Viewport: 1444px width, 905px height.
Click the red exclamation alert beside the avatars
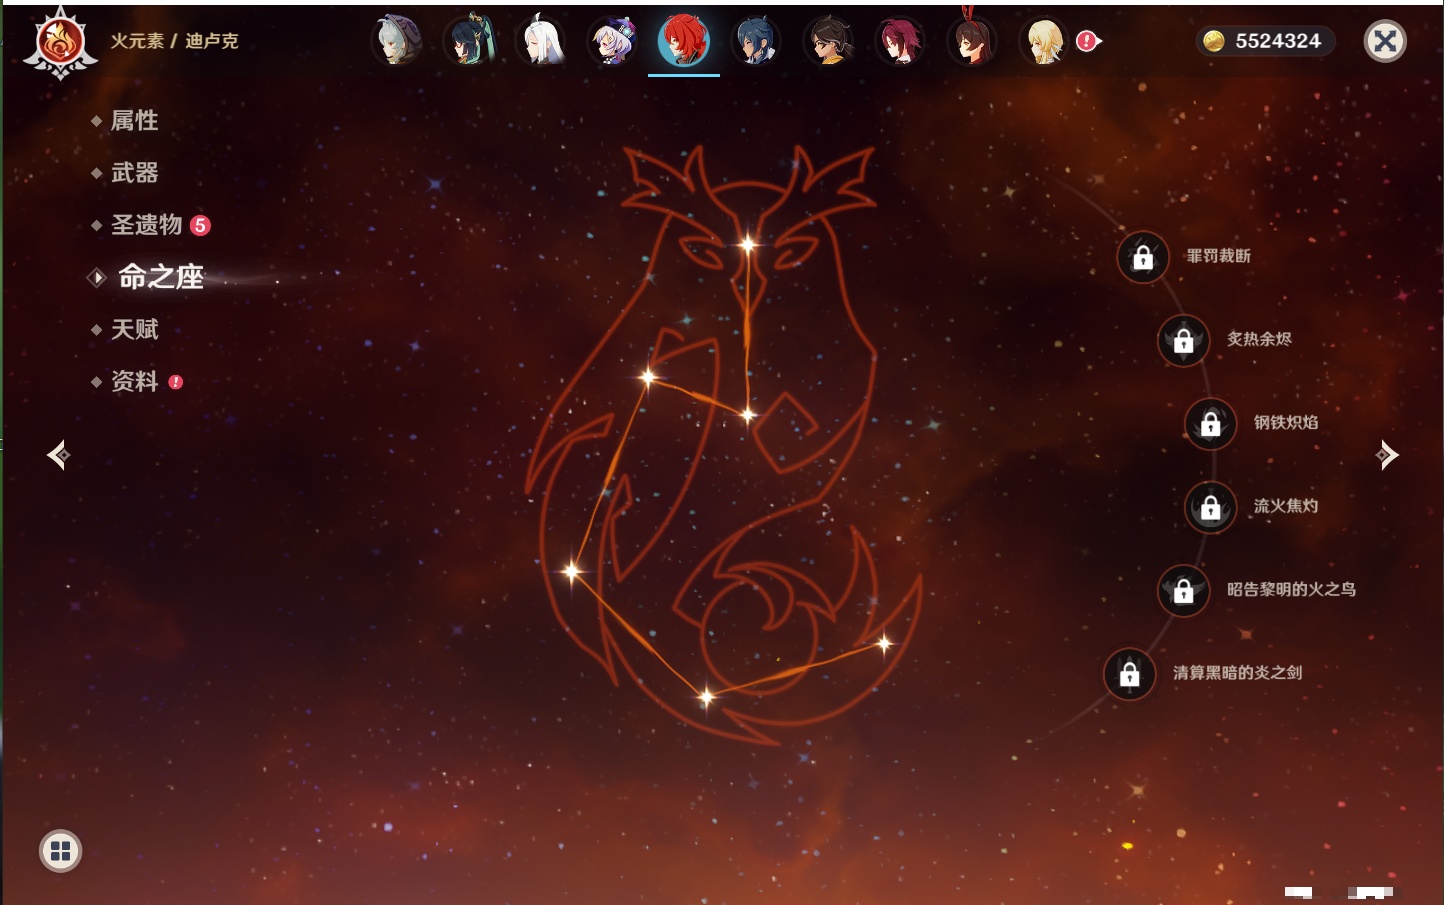1087,41
